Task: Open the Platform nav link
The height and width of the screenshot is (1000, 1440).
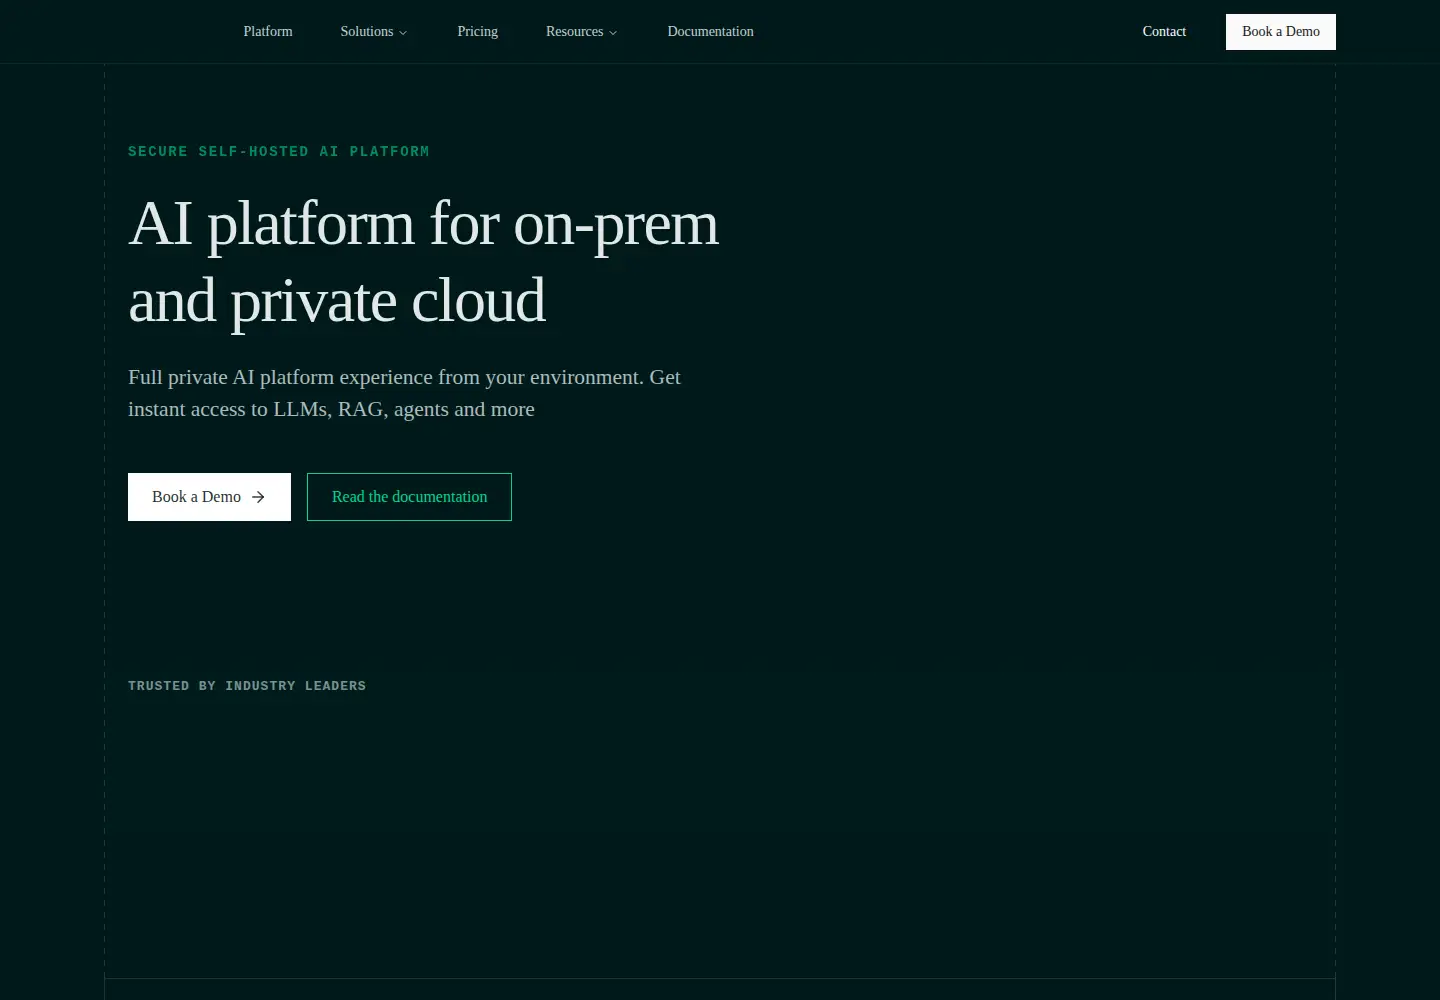Action: pyautogui.click(x=268, y=31)
